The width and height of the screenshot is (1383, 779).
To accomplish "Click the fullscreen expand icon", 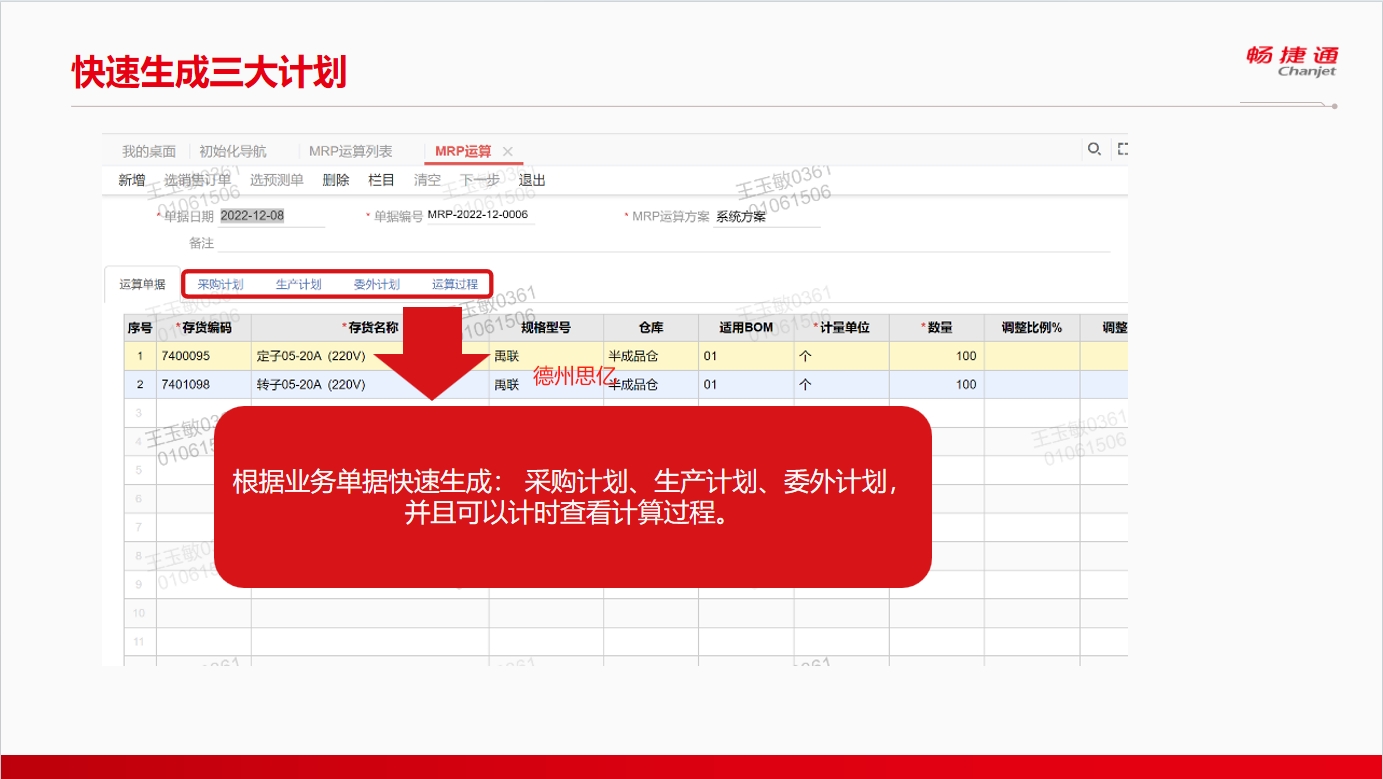I will coord(1123,149).
